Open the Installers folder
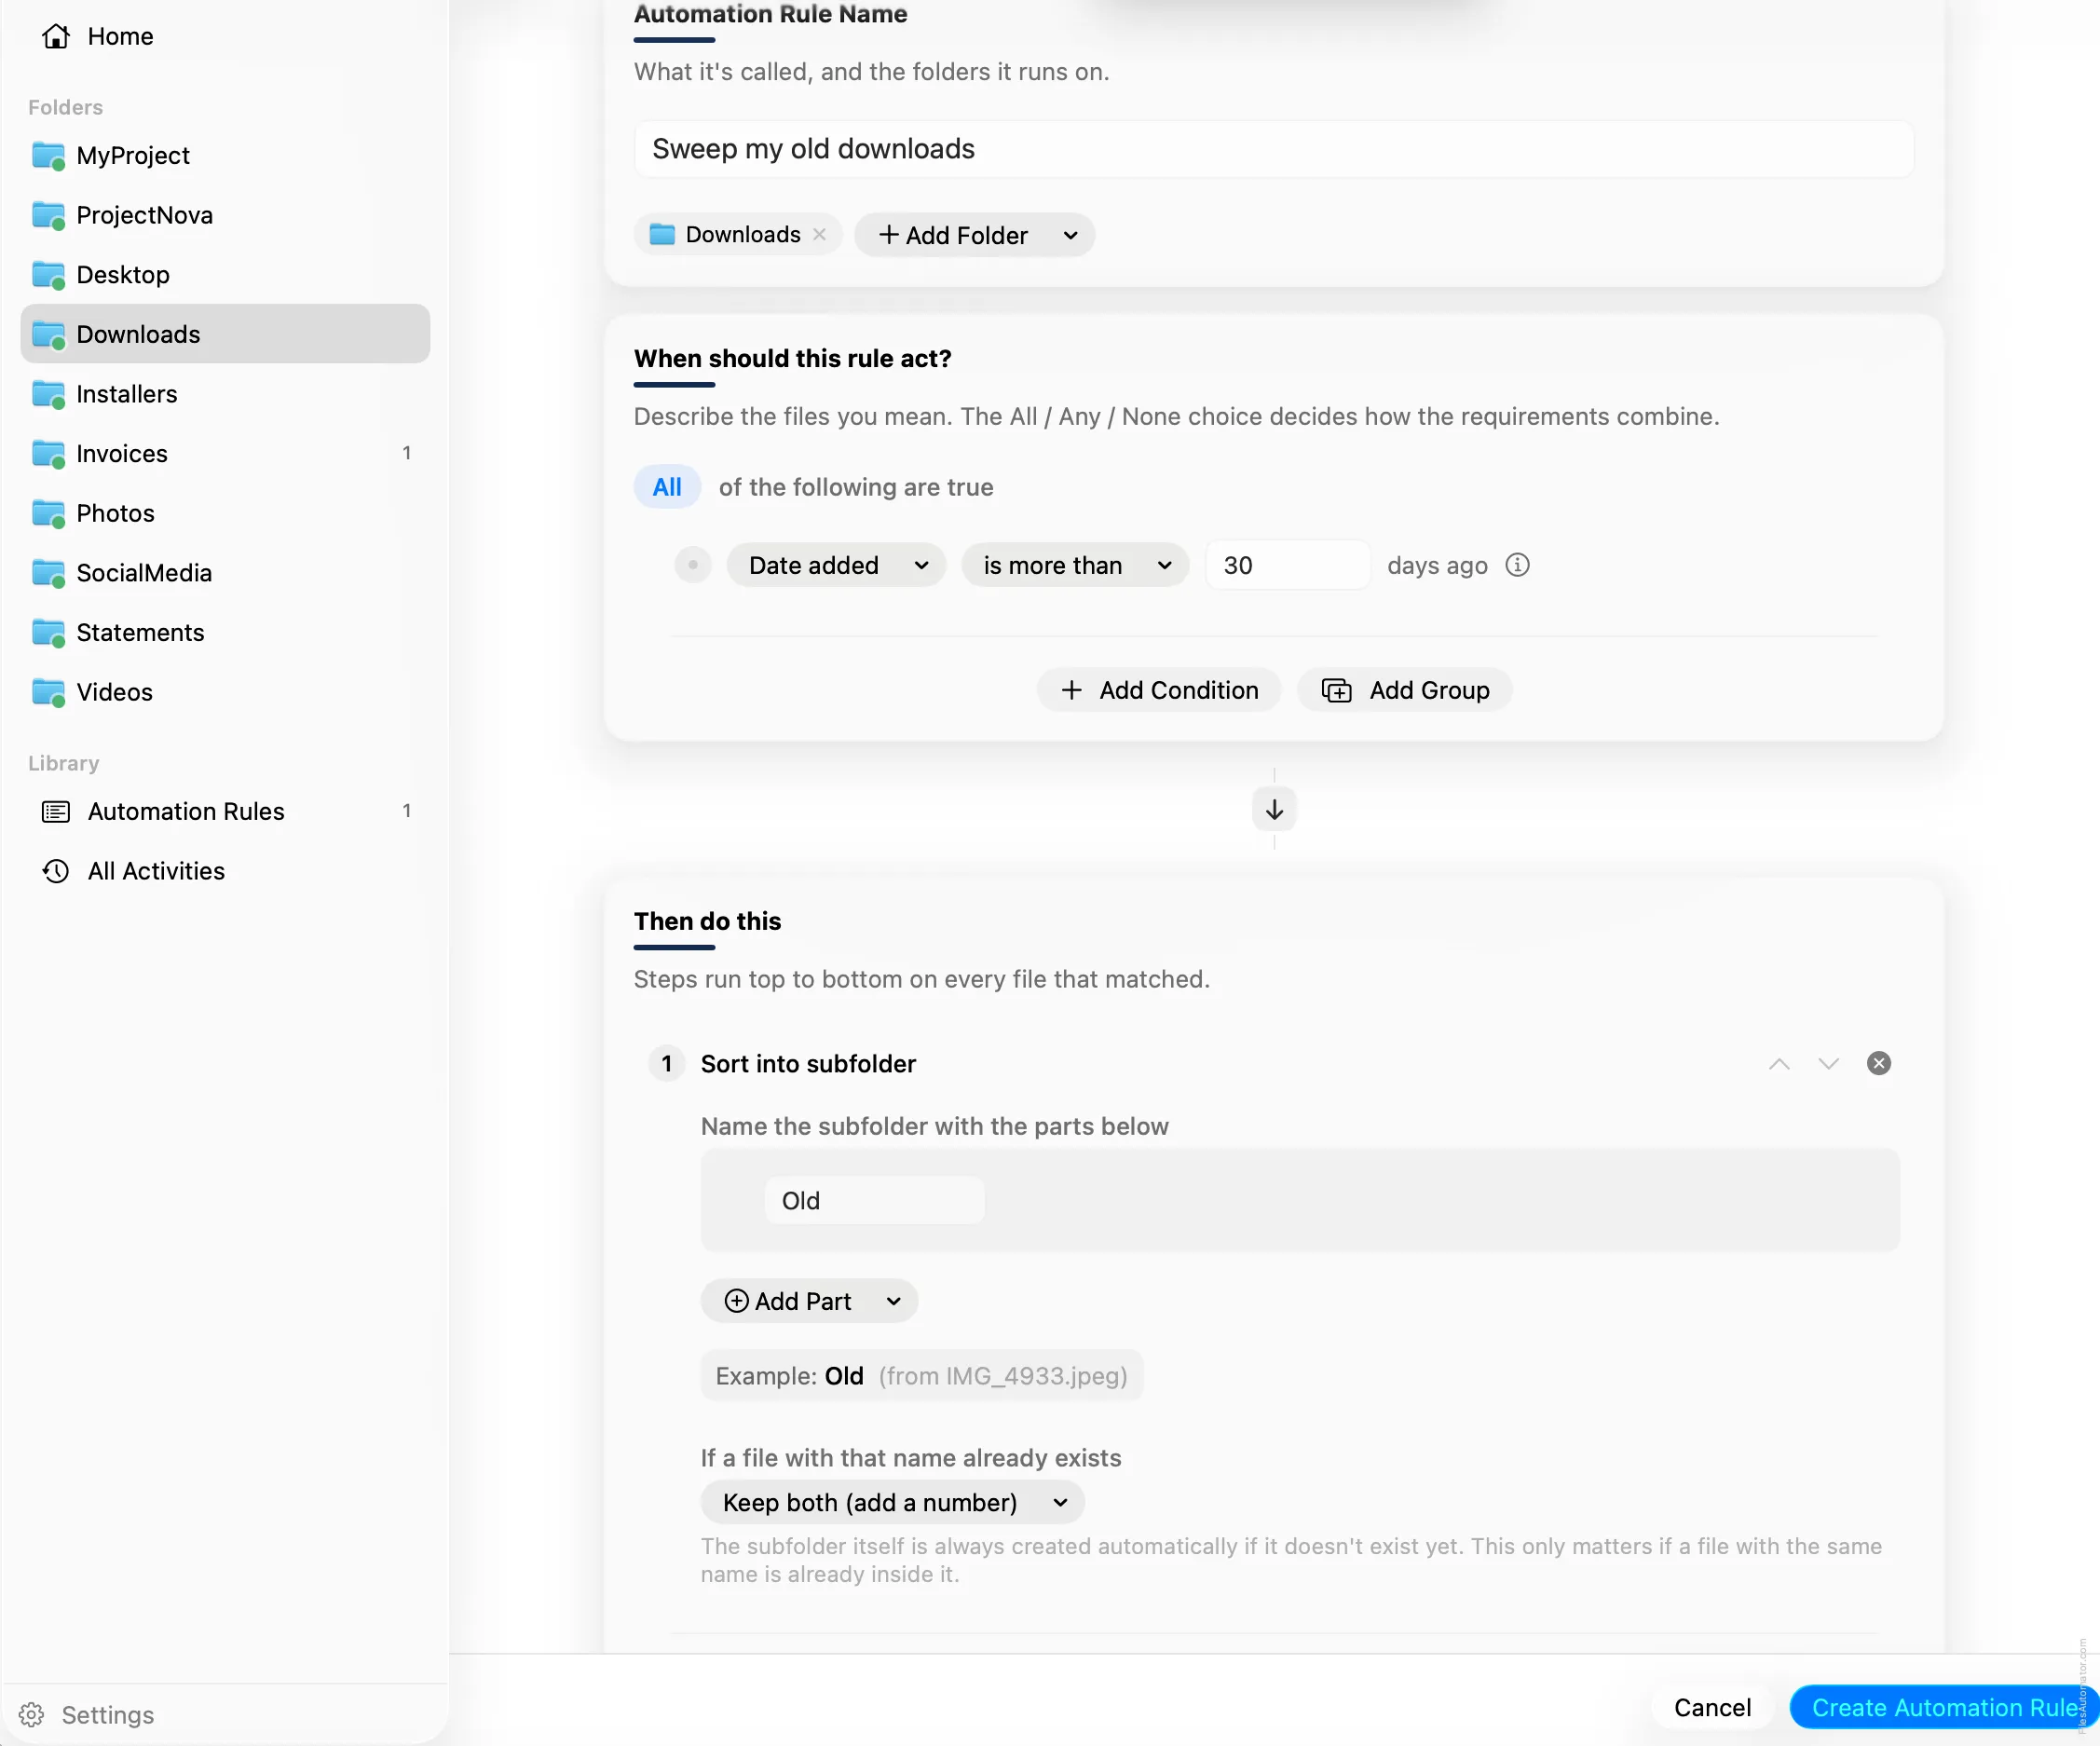This screenshot has height=1746, width=2100. [225, 394]
